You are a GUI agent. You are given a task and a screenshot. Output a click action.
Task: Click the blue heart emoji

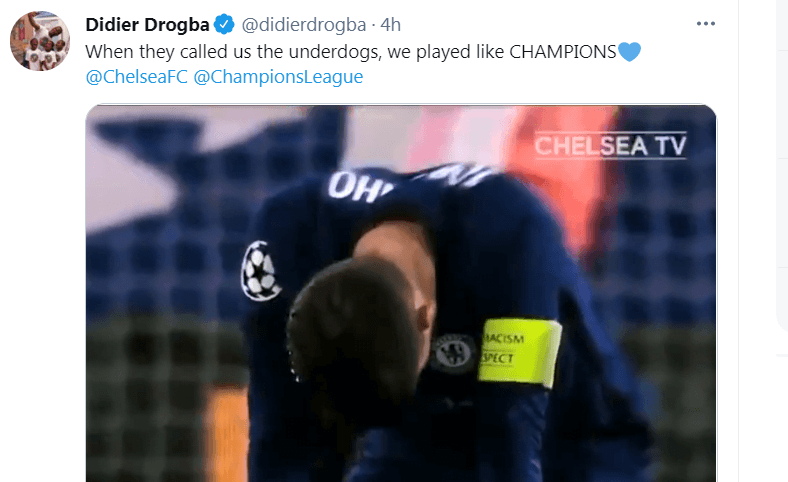[x=629, y=51]
